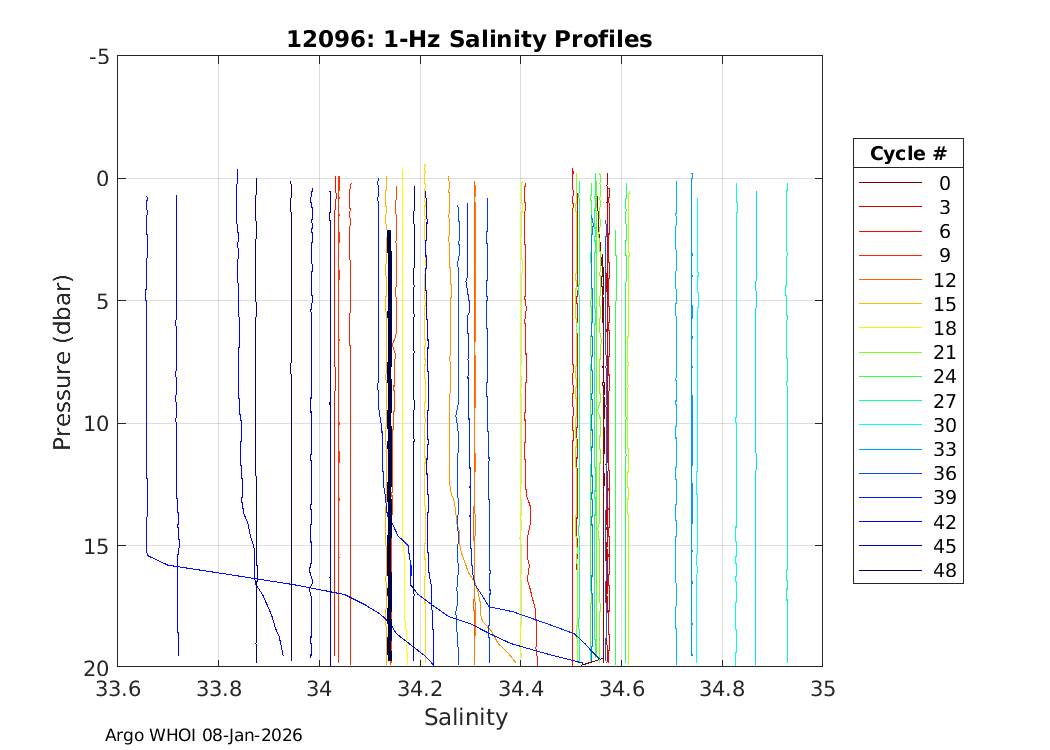Screen dimensions: 1050x750
Task: Select legend entry label "45"
Action: point(944,547)
